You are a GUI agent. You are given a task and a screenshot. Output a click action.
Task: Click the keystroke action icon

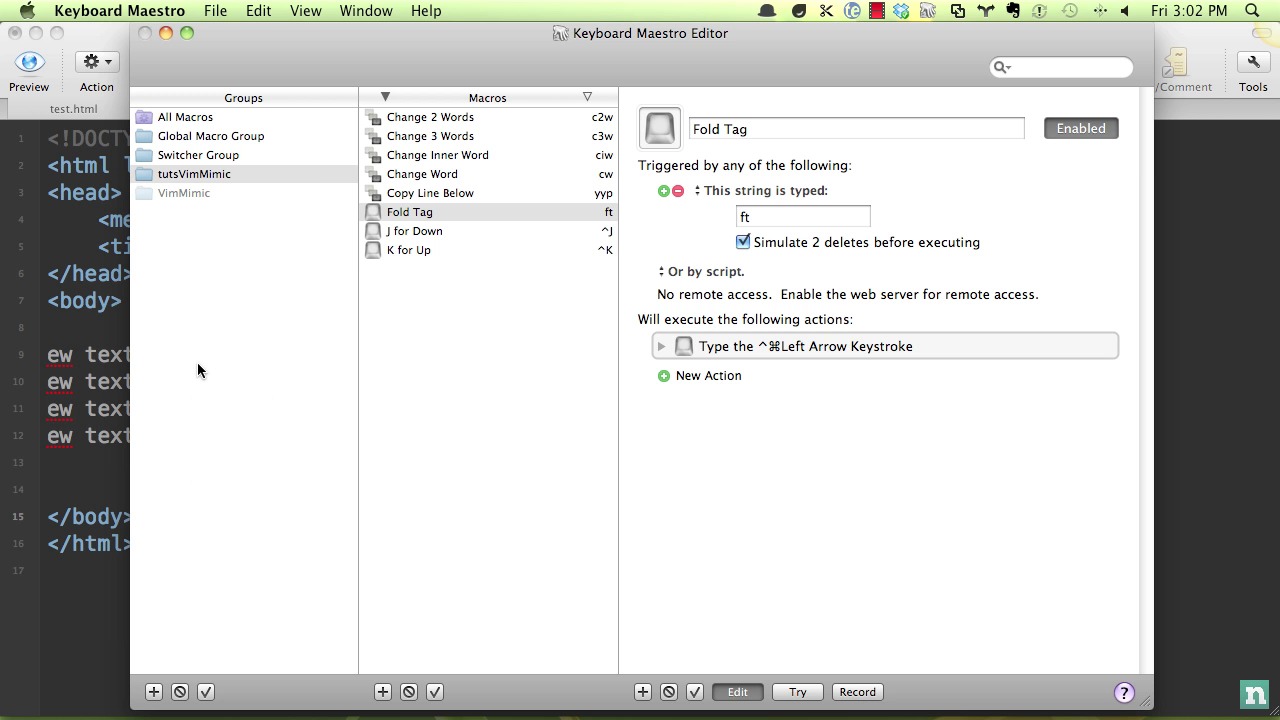684,346
